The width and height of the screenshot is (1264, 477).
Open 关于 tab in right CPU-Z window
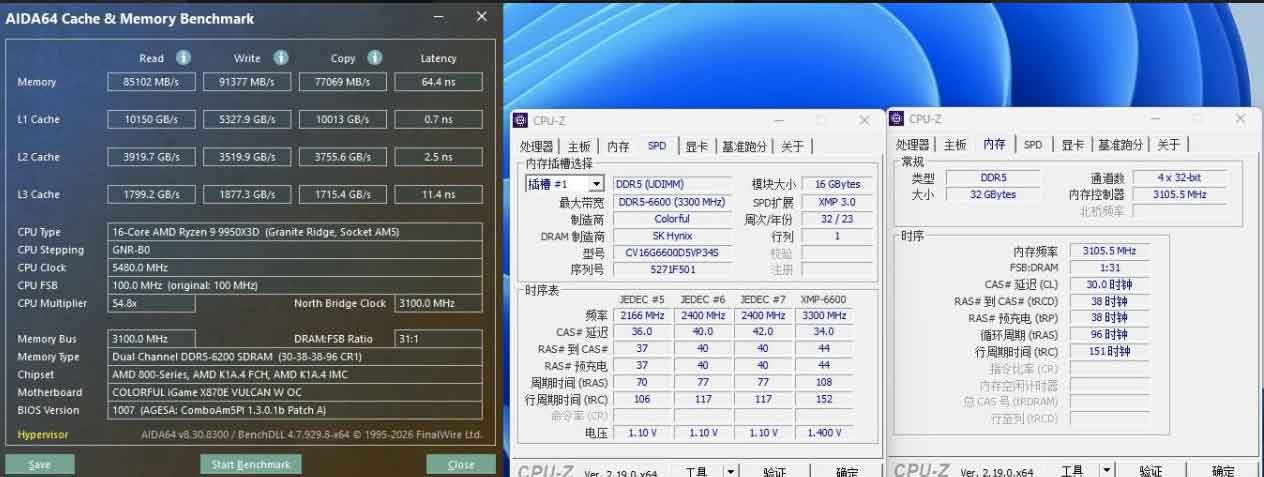click(1168, 145)
